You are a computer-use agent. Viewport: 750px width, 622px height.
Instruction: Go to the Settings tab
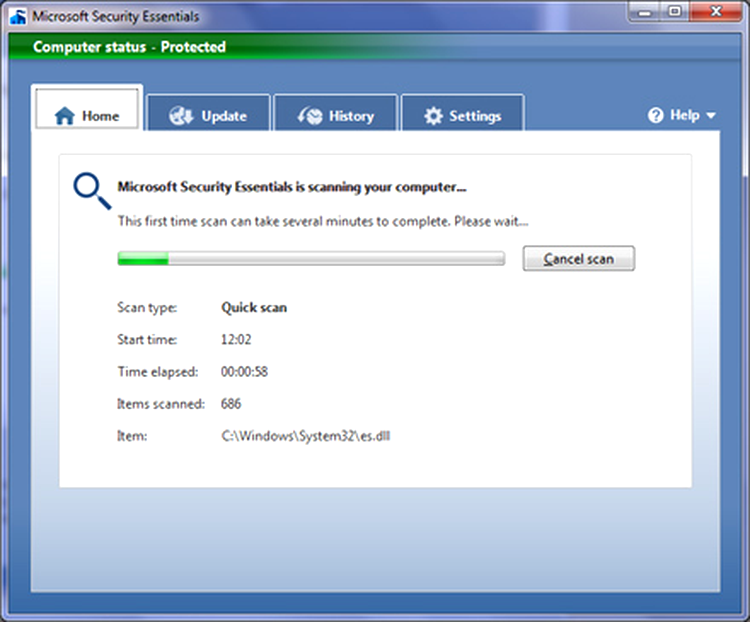coord(463,113)
